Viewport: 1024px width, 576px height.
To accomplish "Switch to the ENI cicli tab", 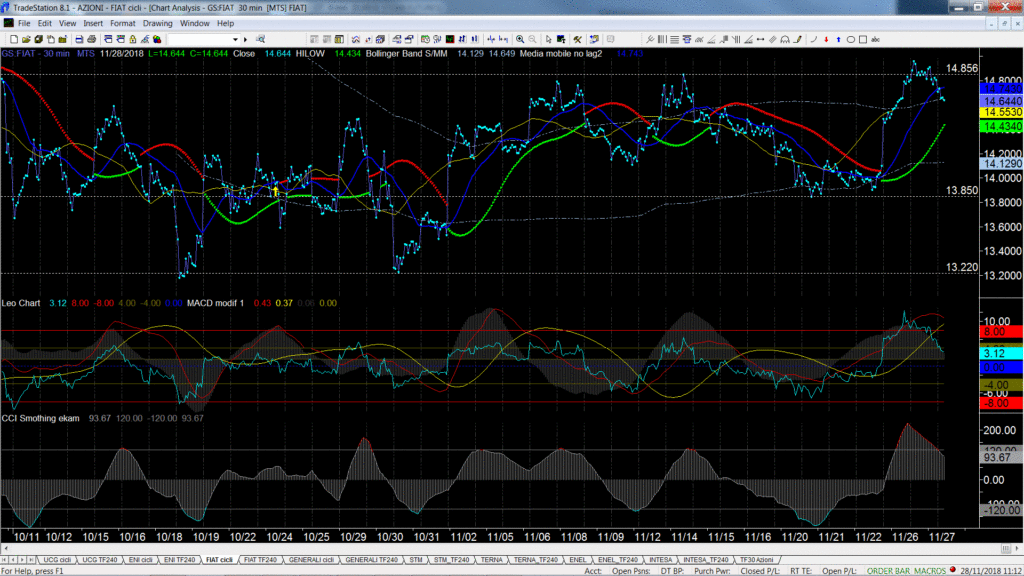I will point(140,560).
